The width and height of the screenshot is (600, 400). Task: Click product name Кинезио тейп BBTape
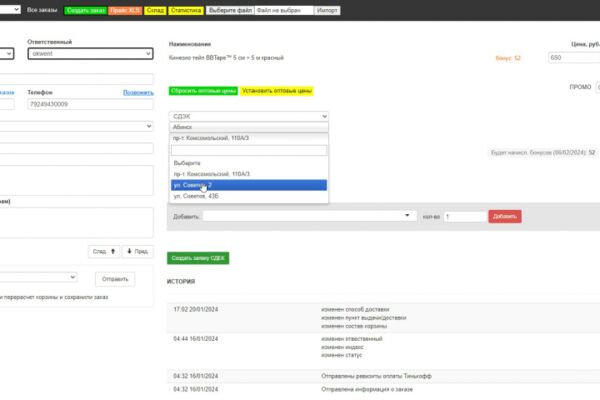pyautogui.click(x=226, y=58)
